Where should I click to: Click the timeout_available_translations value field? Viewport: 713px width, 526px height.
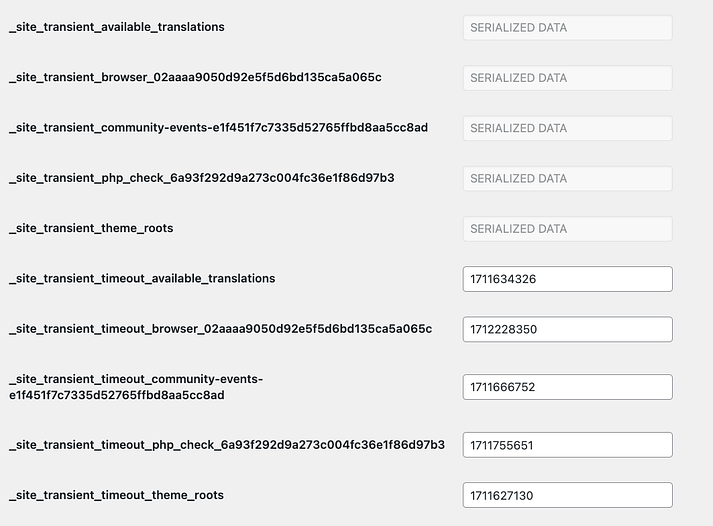pos(567,279)
